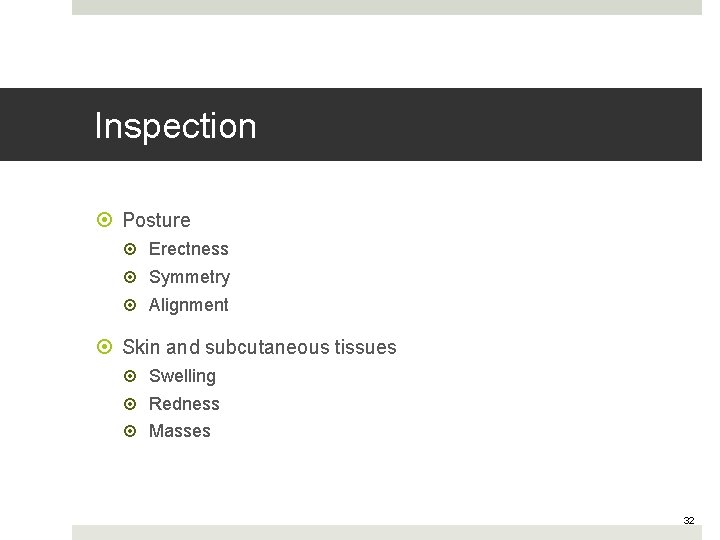720x540 pixels.
Task: Click the bullet icon beside Erectness
Action: pyautogui.click(x=130, y=249)
